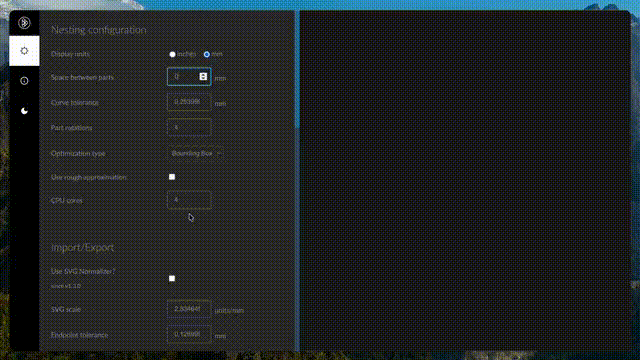The image size is (640, 360).
Task: Click the CPU cores input field
Action: click(189, 200)
